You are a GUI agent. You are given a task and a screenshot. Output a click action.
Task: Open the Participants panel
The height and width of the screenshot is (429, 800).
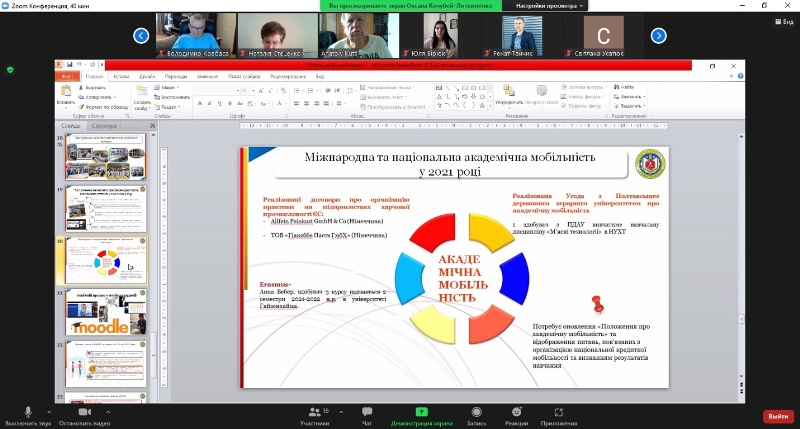click(314, 411)
